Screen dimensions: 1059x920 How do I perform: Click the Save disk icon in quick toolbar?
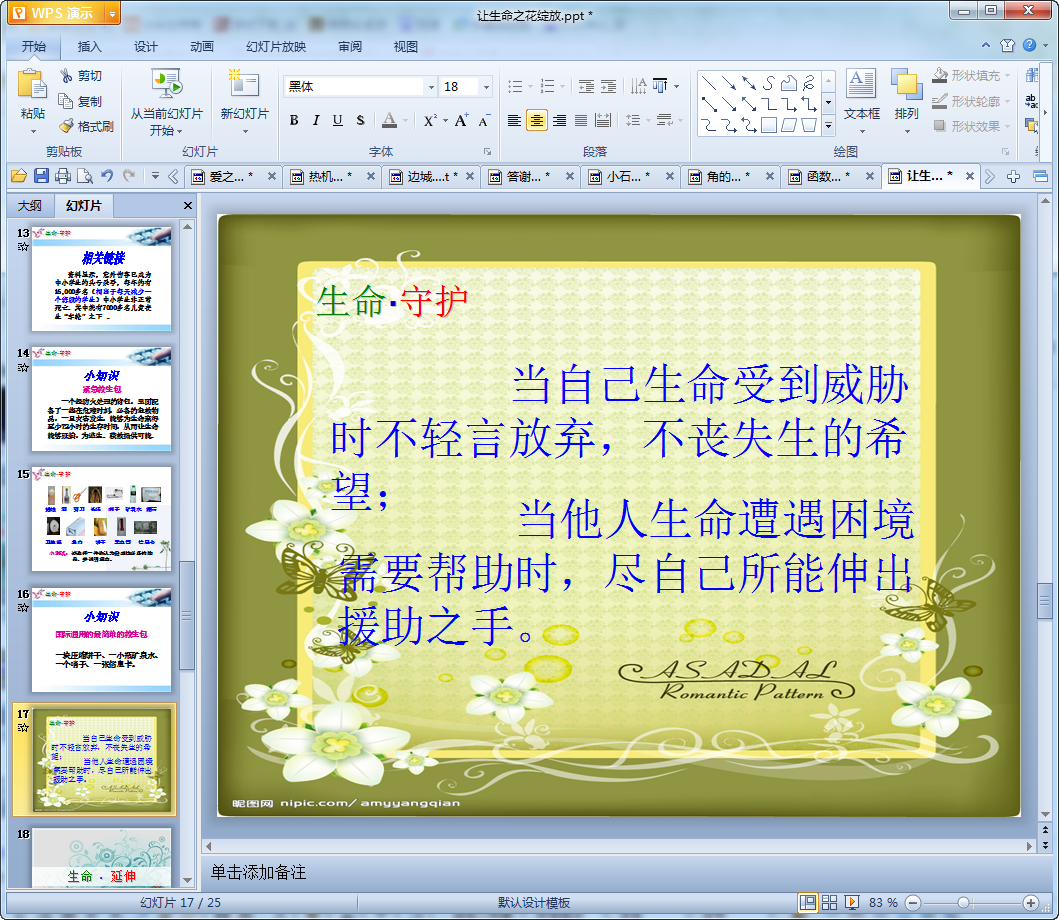(x=41, y=176)
